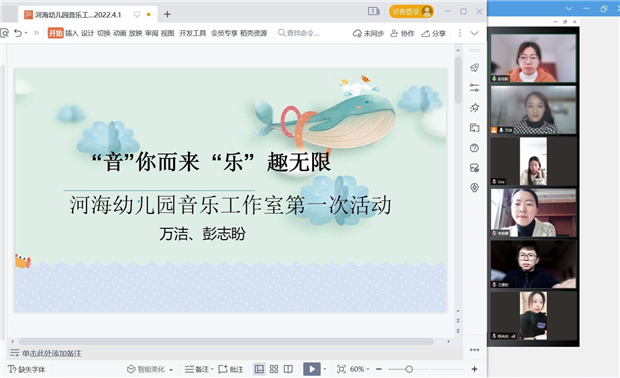This screenshot has width=620, height=378.
Task: Fit slide to window icon
Action: pyautogui.click(x=341, y=369)
